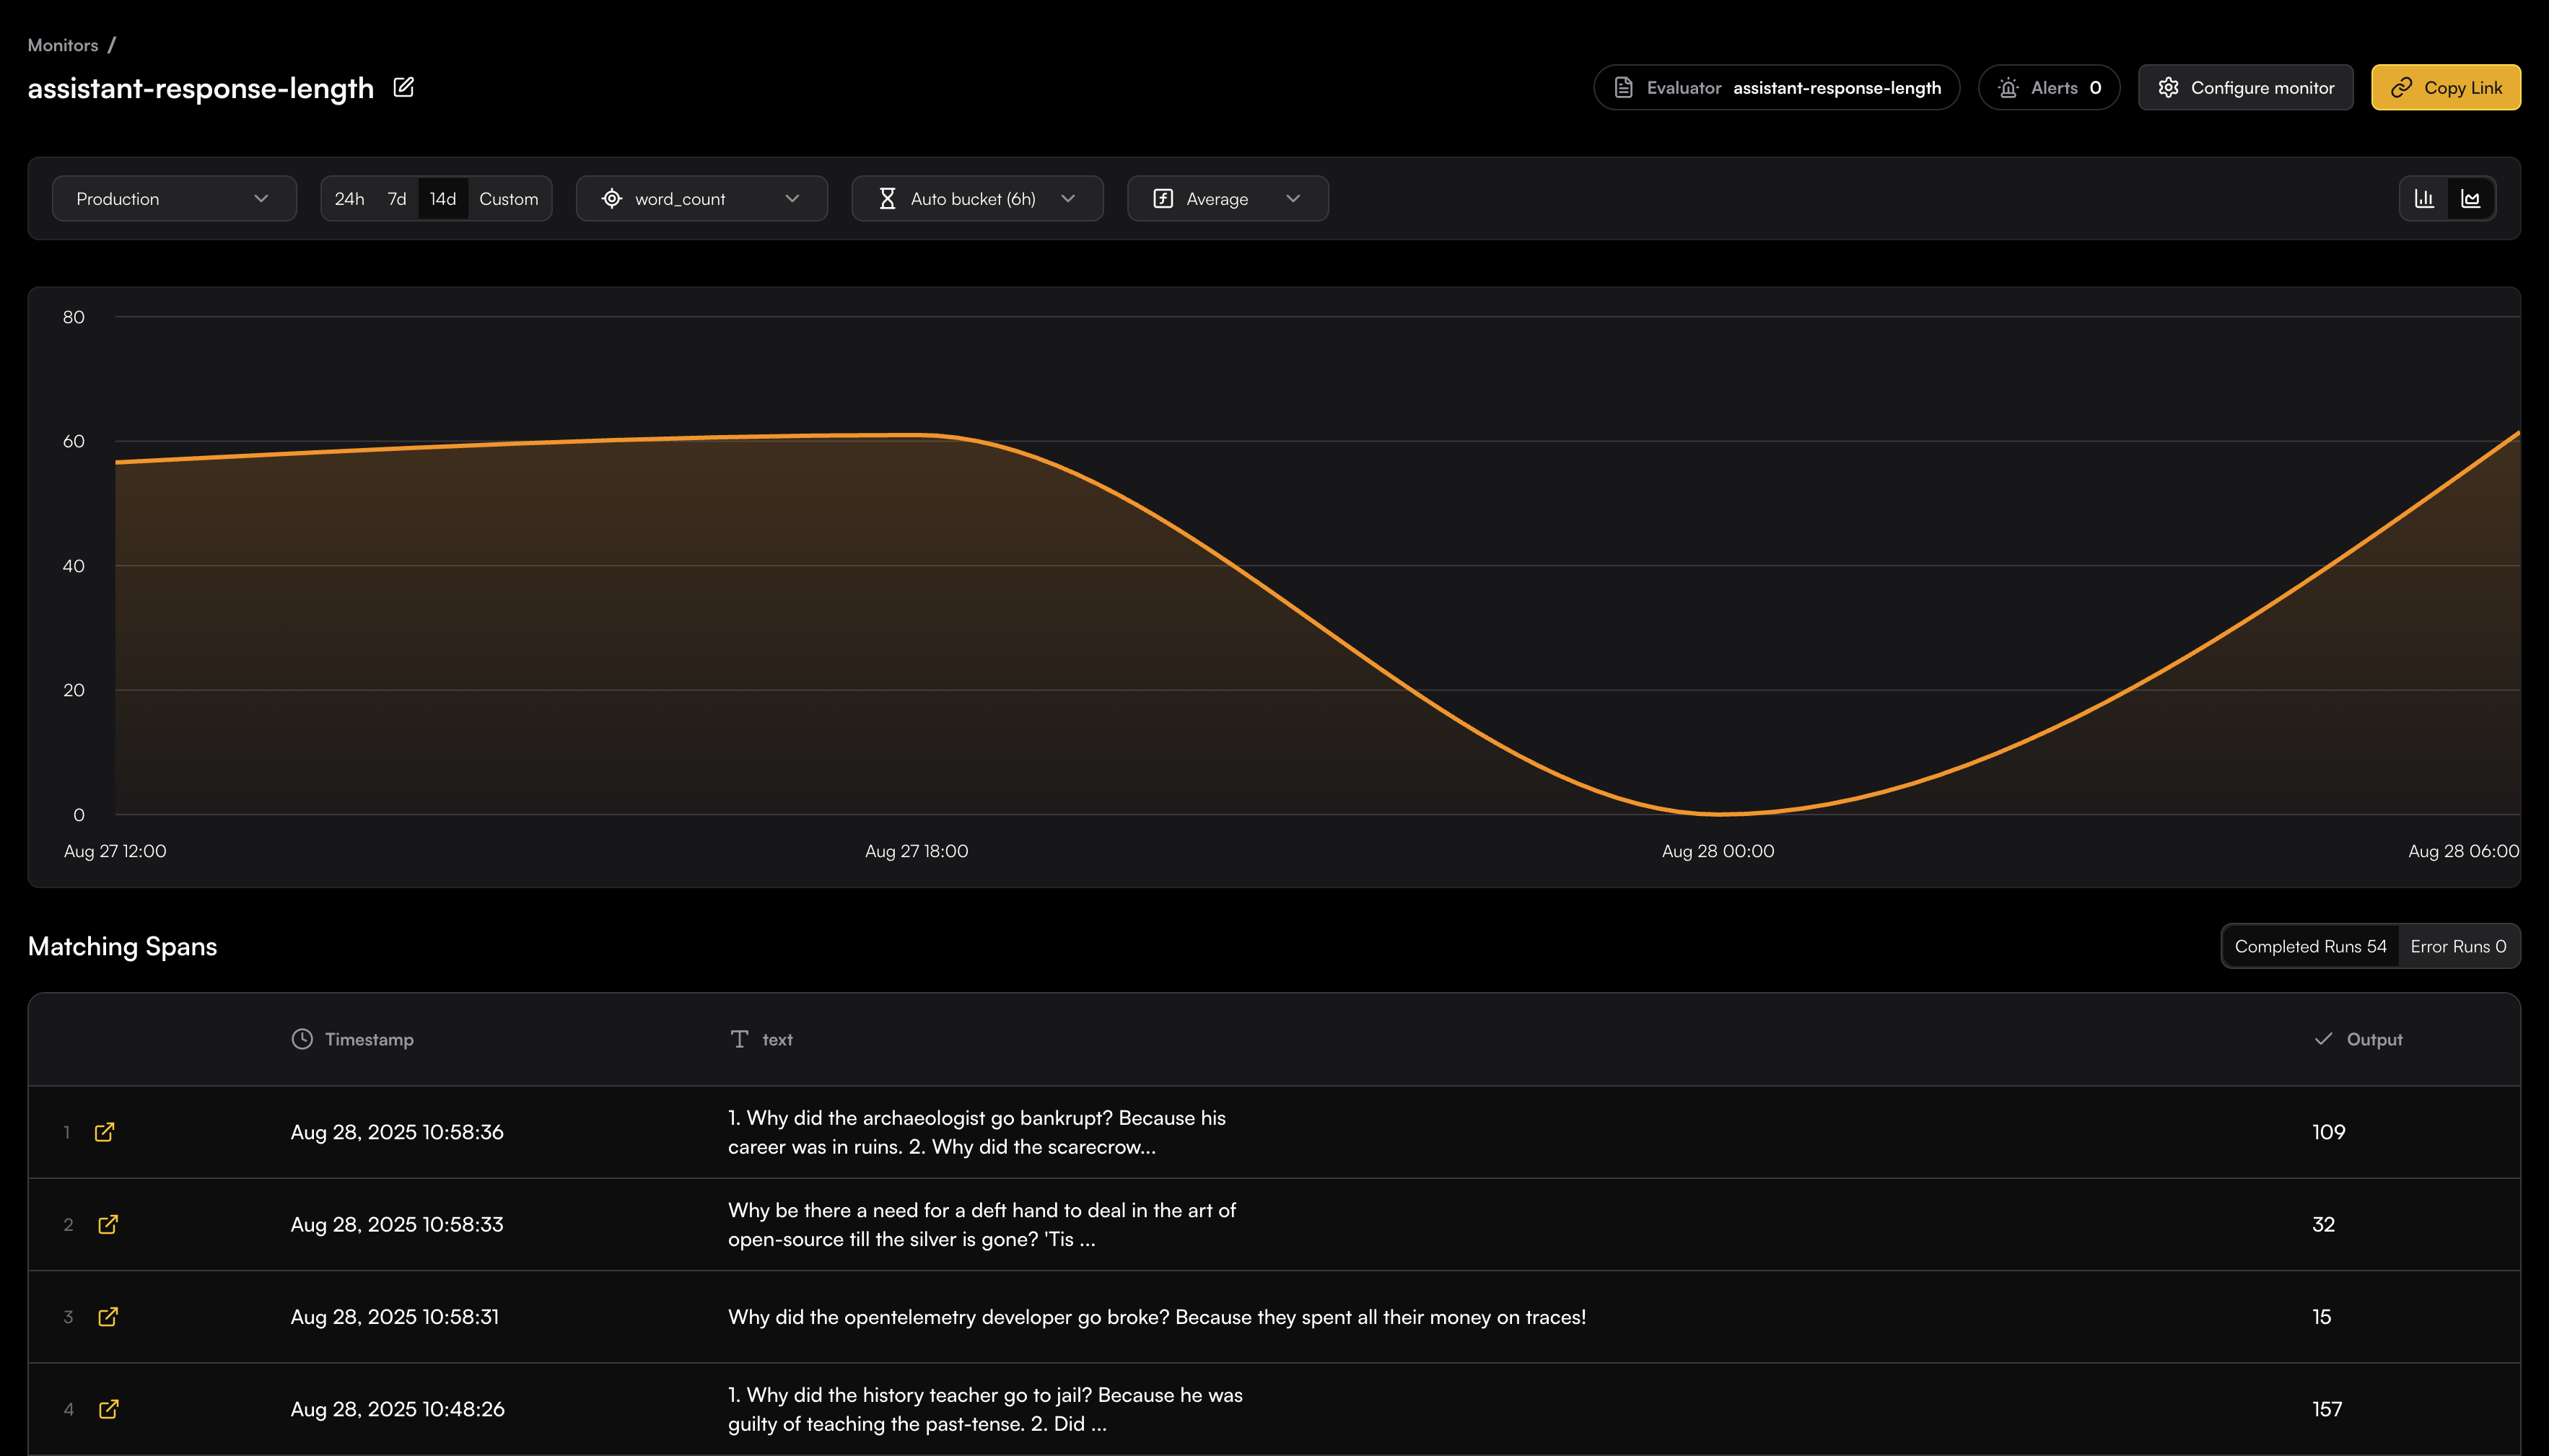2549x1456 pixels.
Task: Select the 24h time range
Action: point(349,199)
